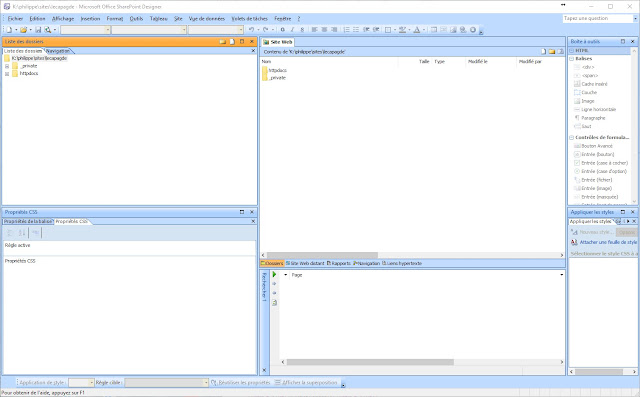Screen dimensions: 640x397
Task: Click the Save diskette toolbar icon
Action: click(38, 30)
